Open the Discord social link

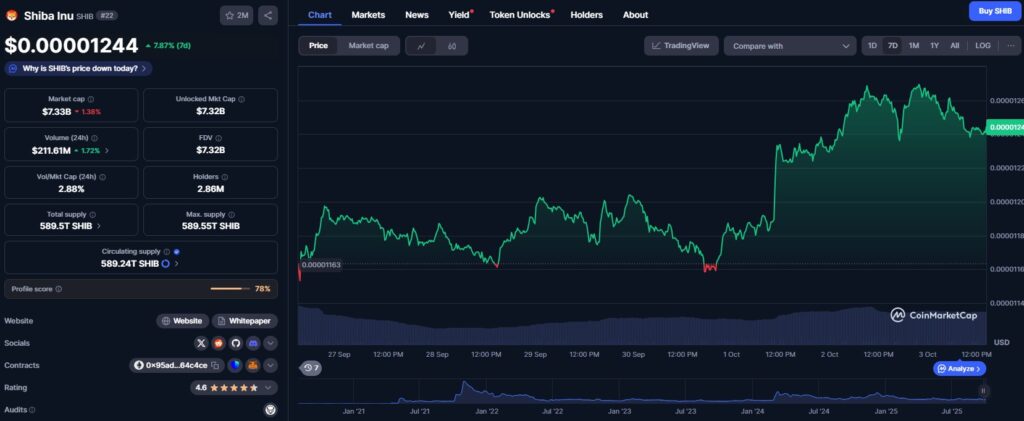point(253,343)
